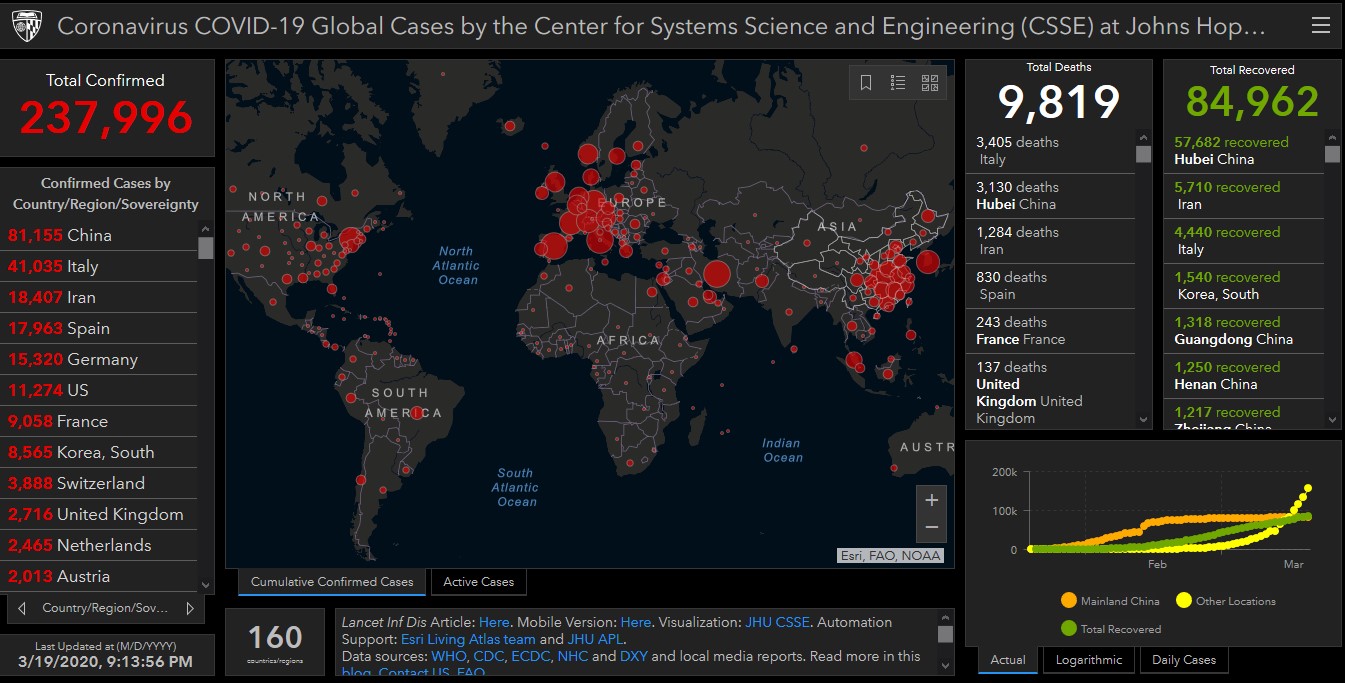Select US row with 11,274 cases

point(100,390)
